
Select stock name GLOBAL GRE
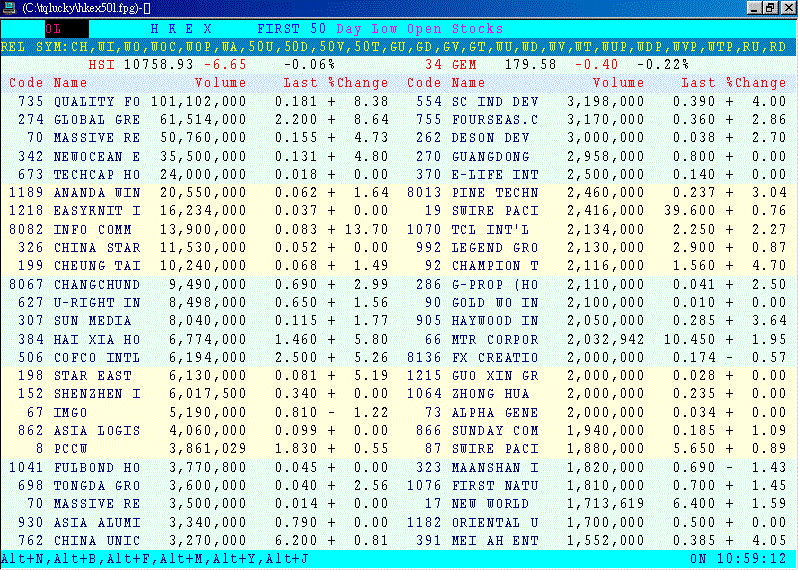[97, 120]
